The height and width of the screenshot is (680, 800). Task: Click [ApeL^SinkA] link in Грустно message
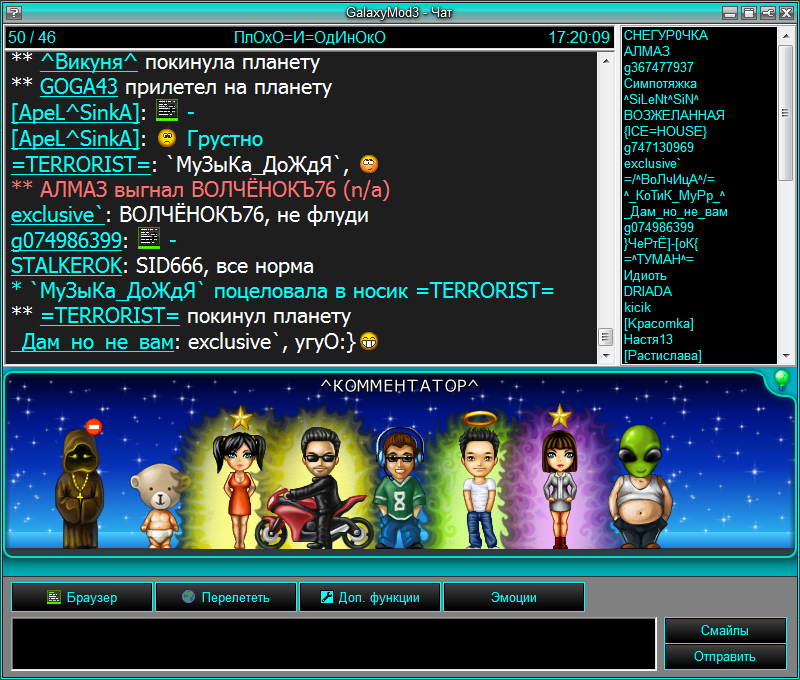click(x=76, y=139)
